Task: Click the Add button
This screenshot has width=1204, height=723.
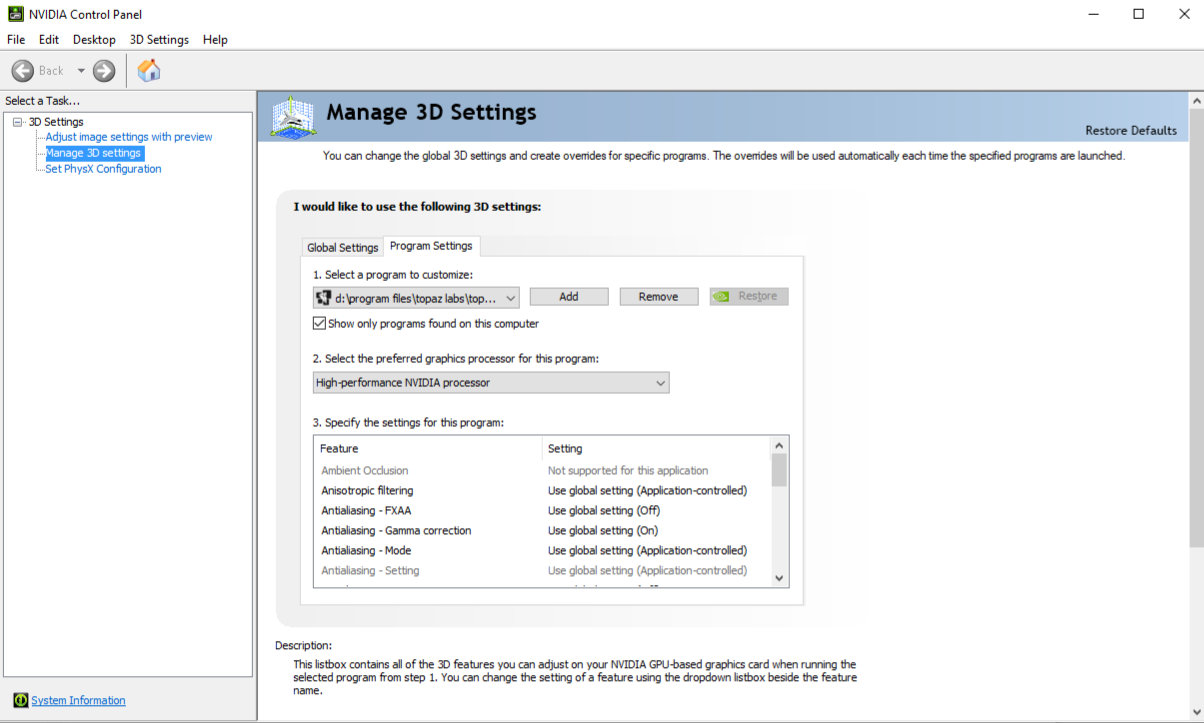Action: tap(569, 297)
